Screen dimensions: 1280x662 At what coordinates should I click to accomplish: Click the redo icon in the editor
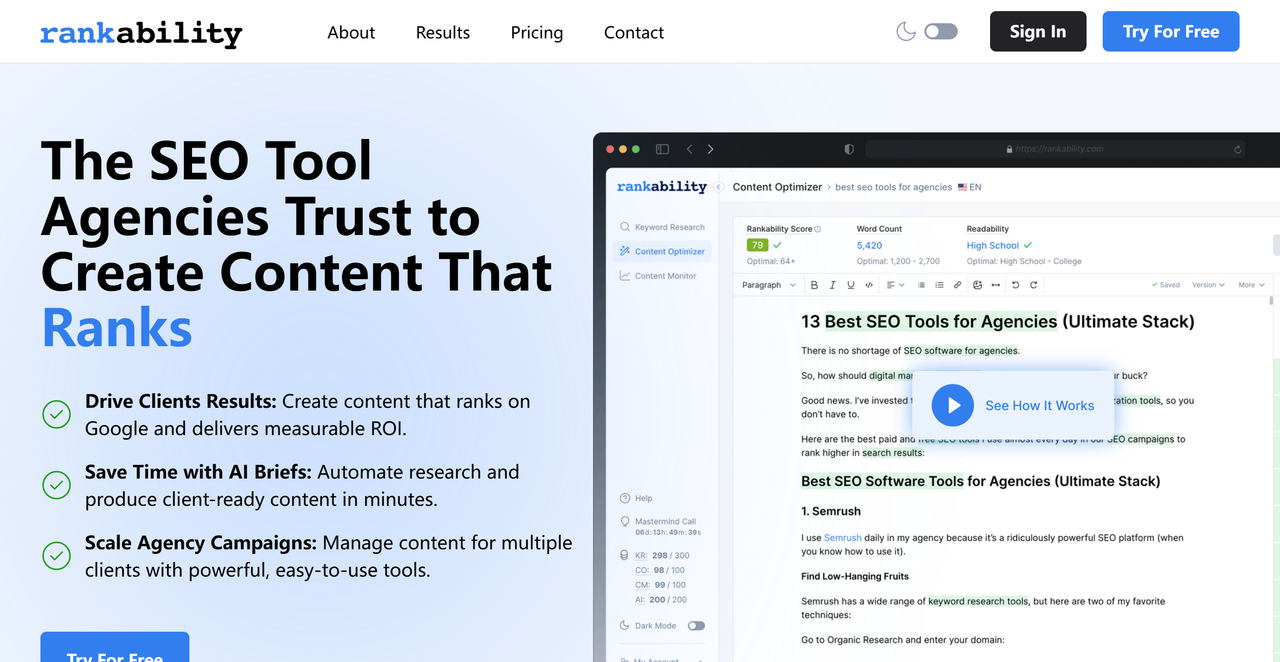pyautogui.click(x=1033, y=285)
